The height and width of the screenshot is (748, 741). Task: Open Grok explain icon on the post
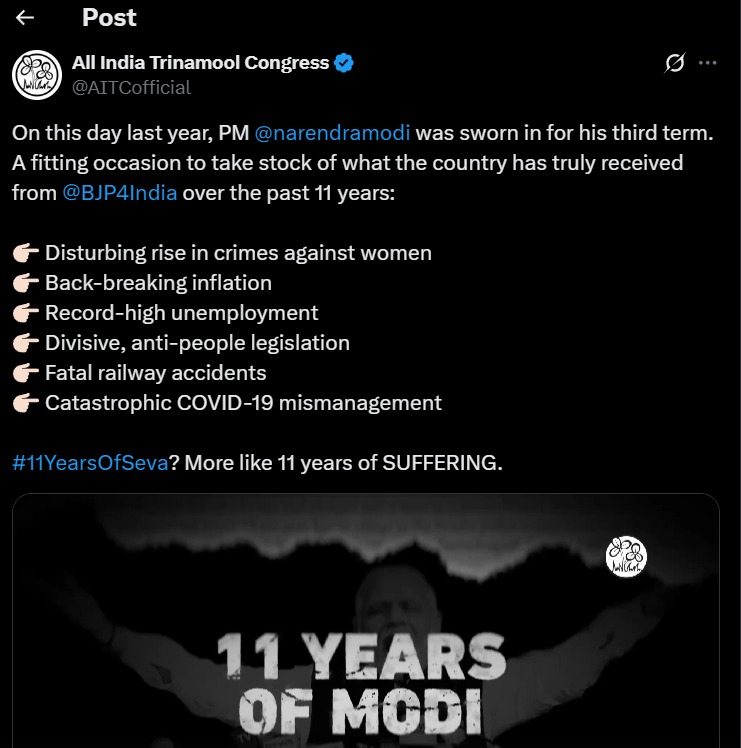click(675, 63)
